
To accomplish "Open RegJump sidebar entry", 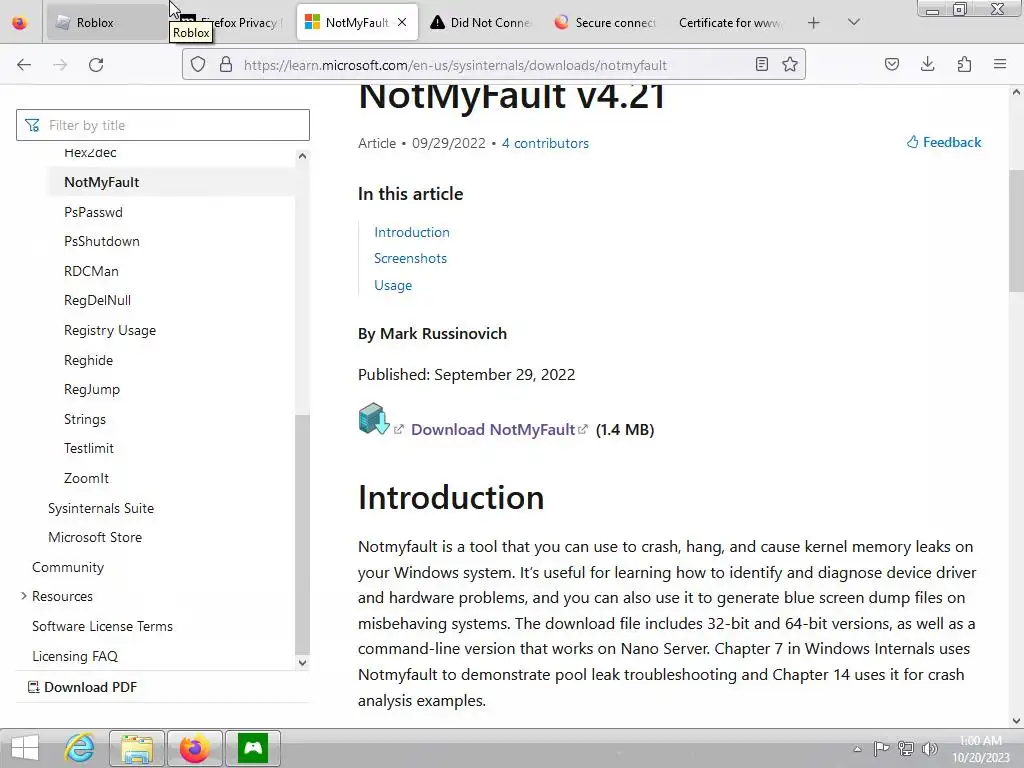I will point(92,389).
